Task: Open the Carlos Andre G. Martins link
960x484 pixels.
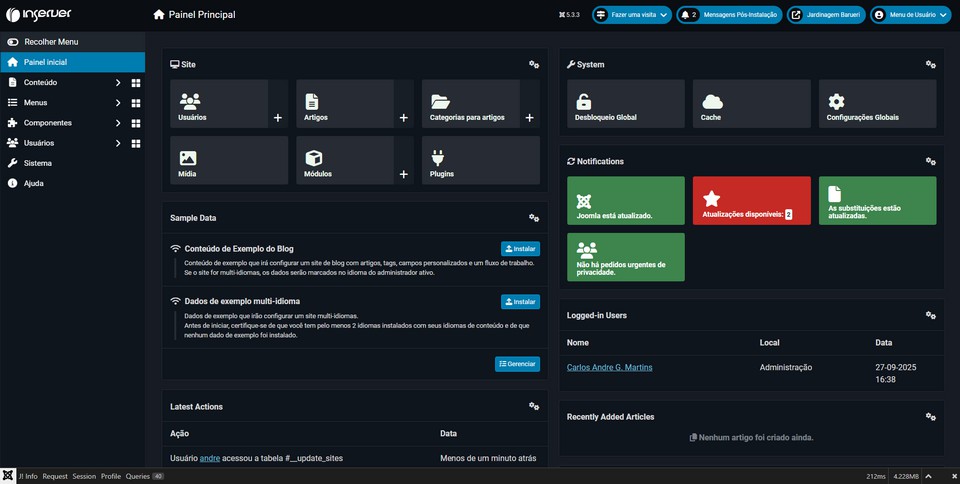Action: pos(609,367)
